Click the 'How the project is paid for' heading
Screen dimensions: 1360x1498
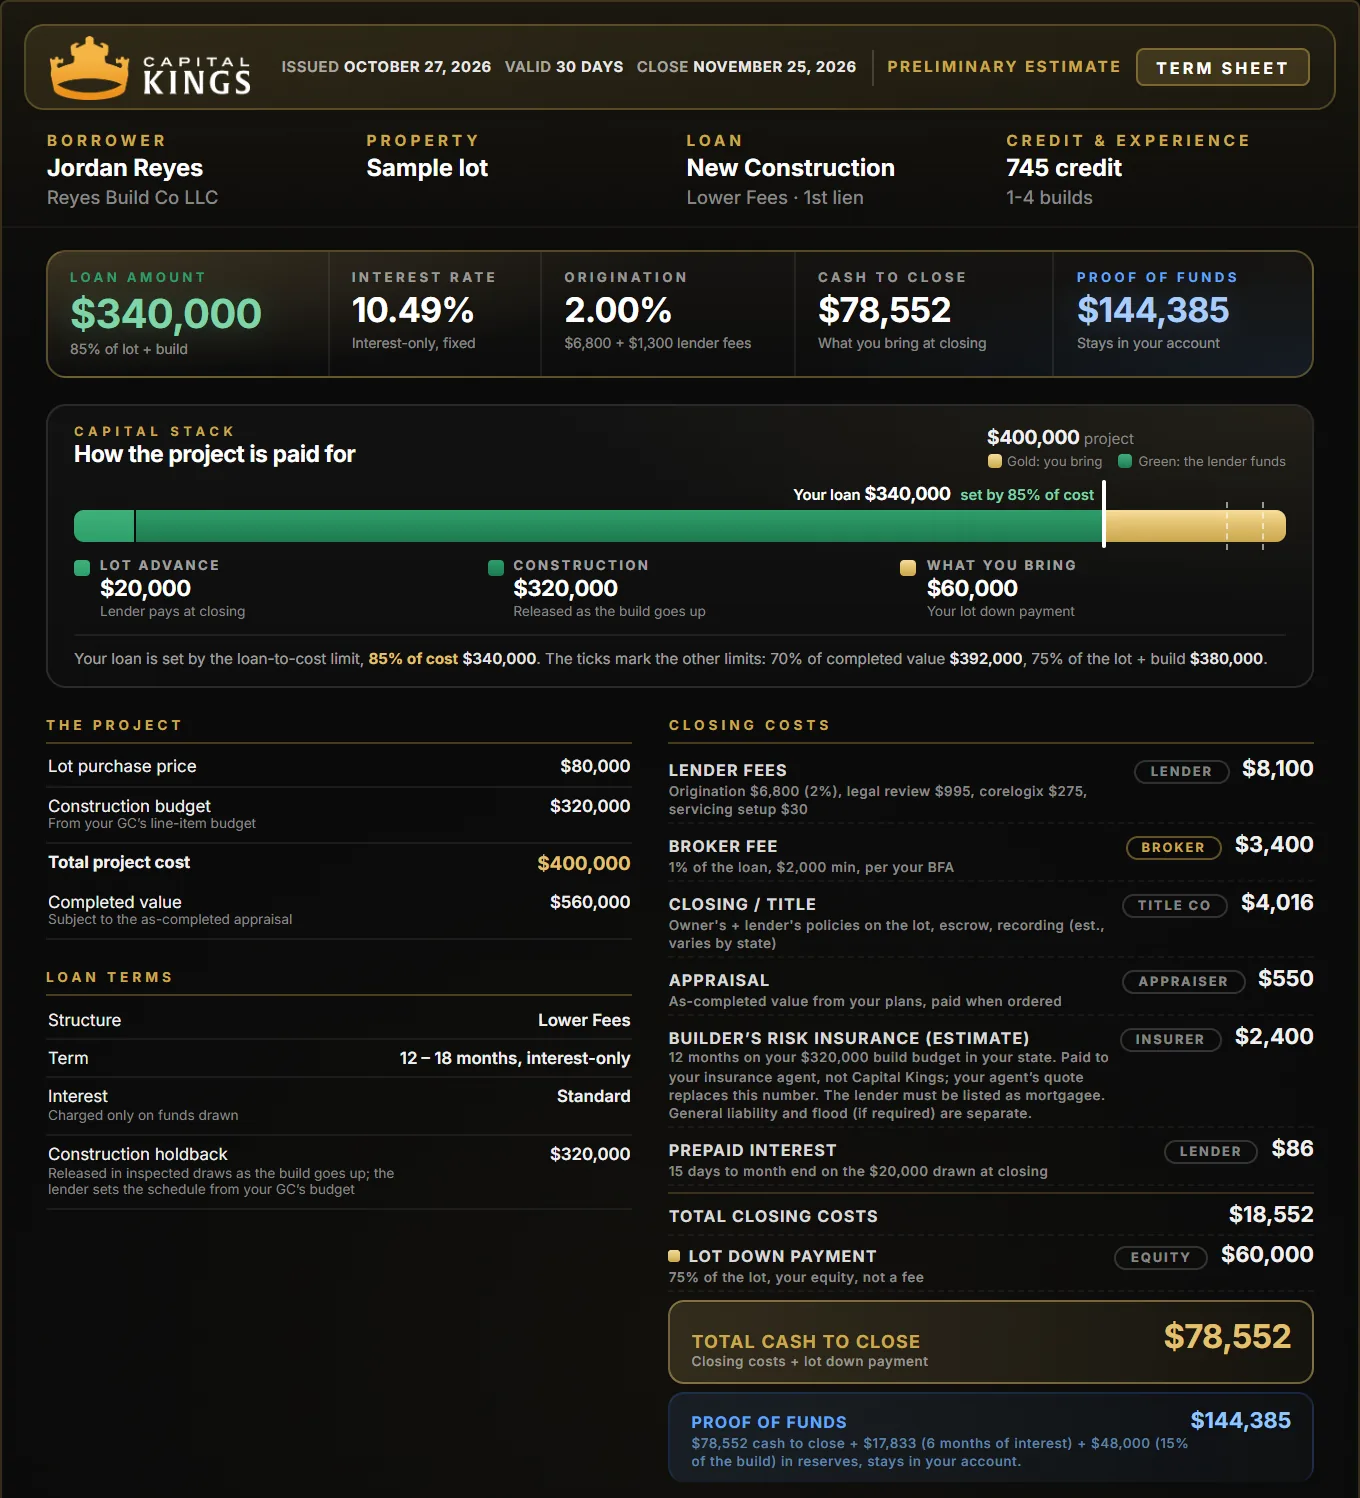click(x=215, y=454)
